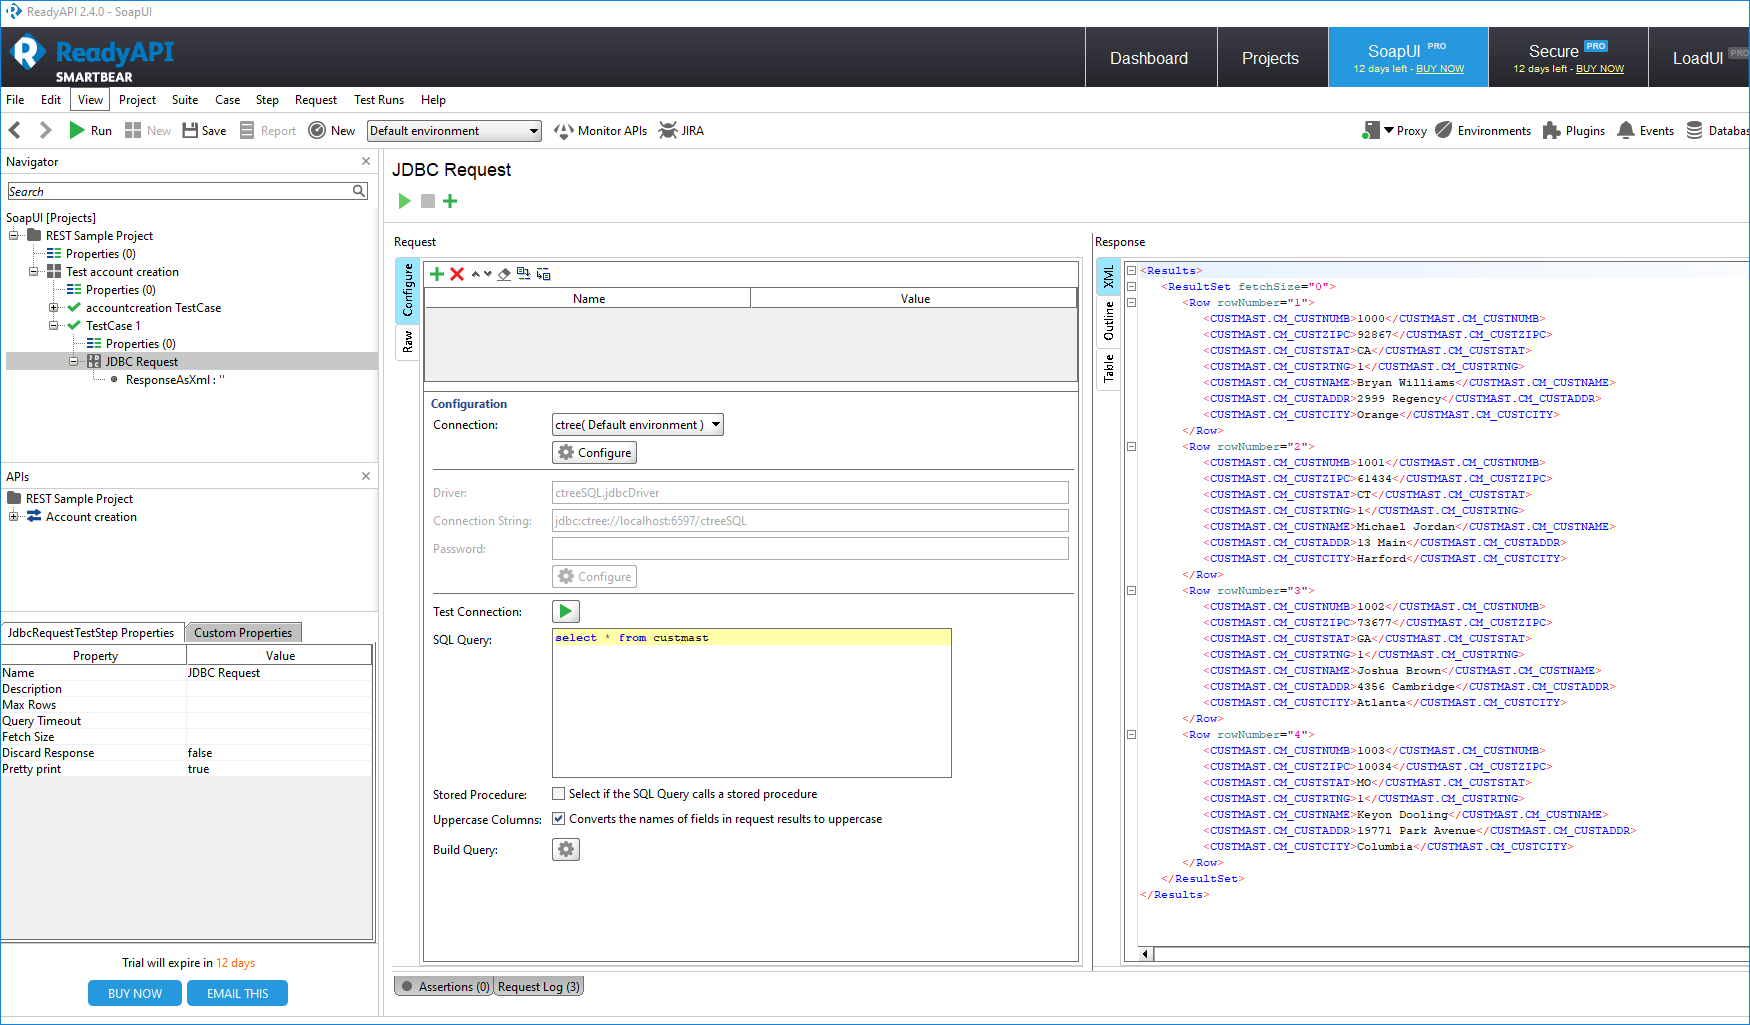
Task: Click the back navigation arrow
Action: pyautogui.click(x=15, y=130)
